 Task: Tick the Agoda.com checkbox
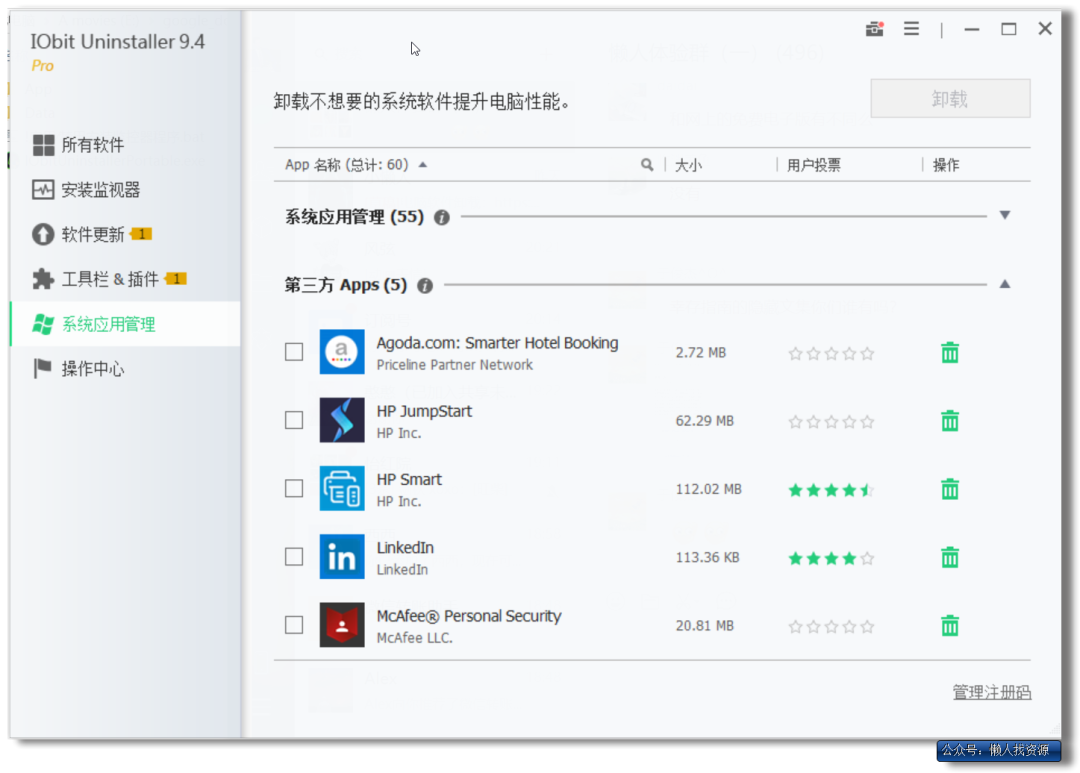[x=294, y=352]
